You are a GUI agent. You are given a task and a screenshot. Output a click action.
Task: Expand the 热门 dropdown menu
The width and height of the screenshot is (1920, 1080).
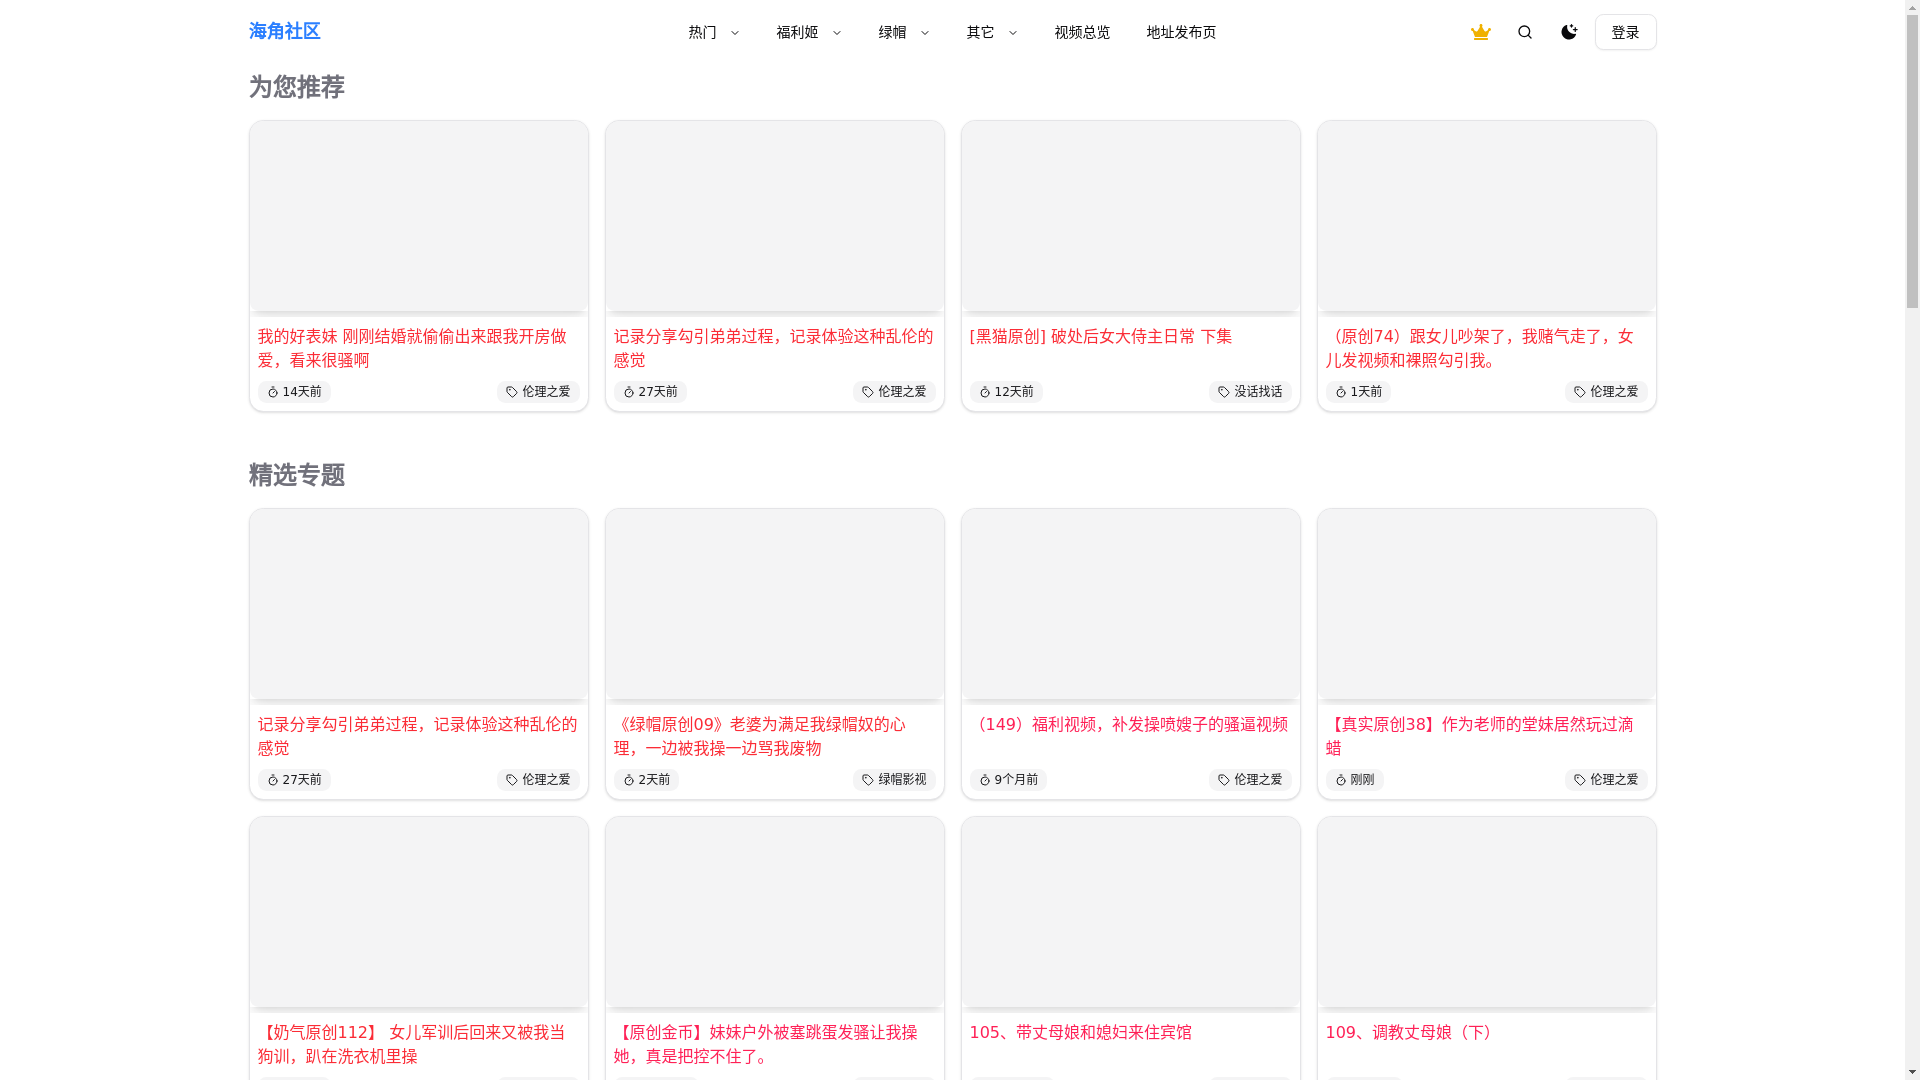(x=713, y=32)
